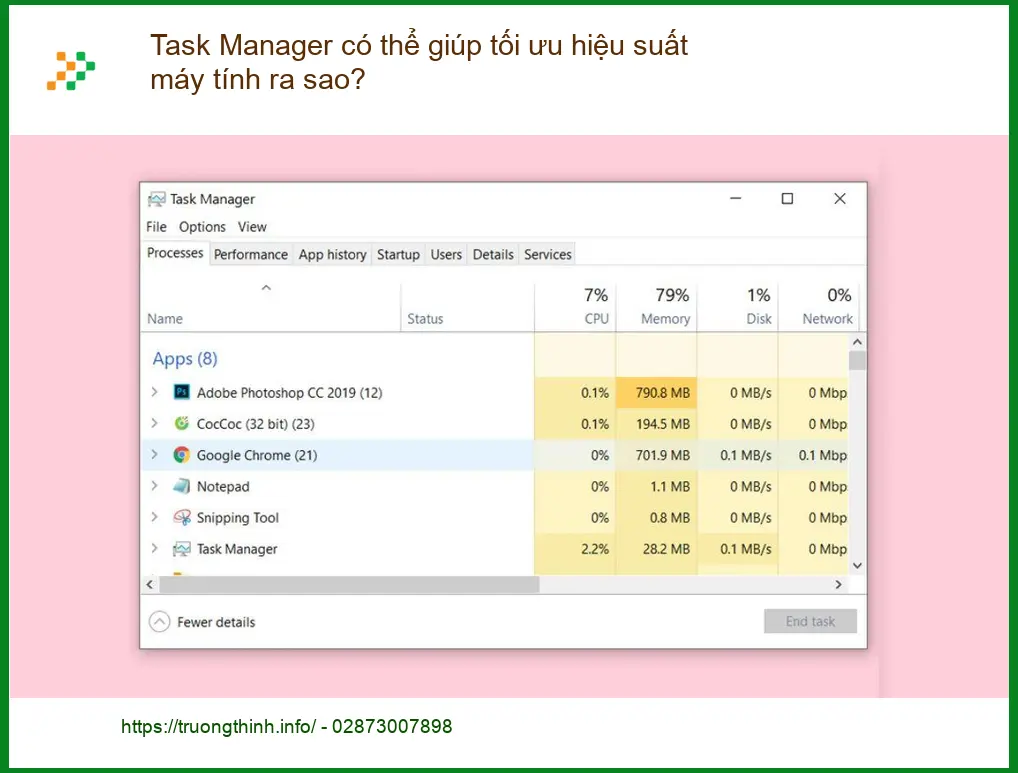
Task: Click the Snipping Tool scissors icon
Action: (182, 517)
